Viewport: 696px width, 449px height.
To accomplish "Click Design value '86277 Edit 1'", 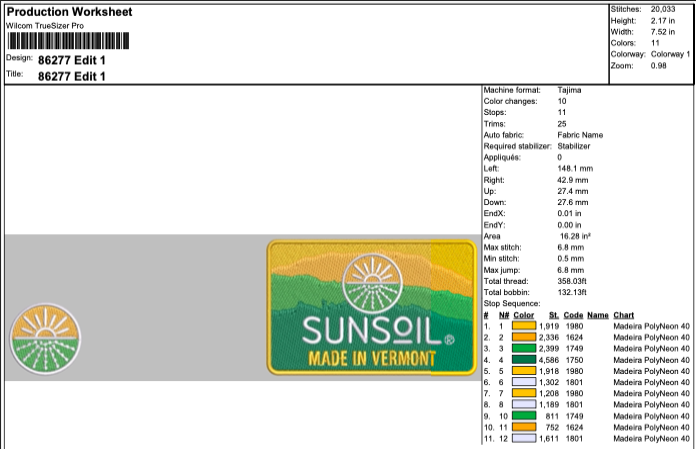I will tap(72, 60).
